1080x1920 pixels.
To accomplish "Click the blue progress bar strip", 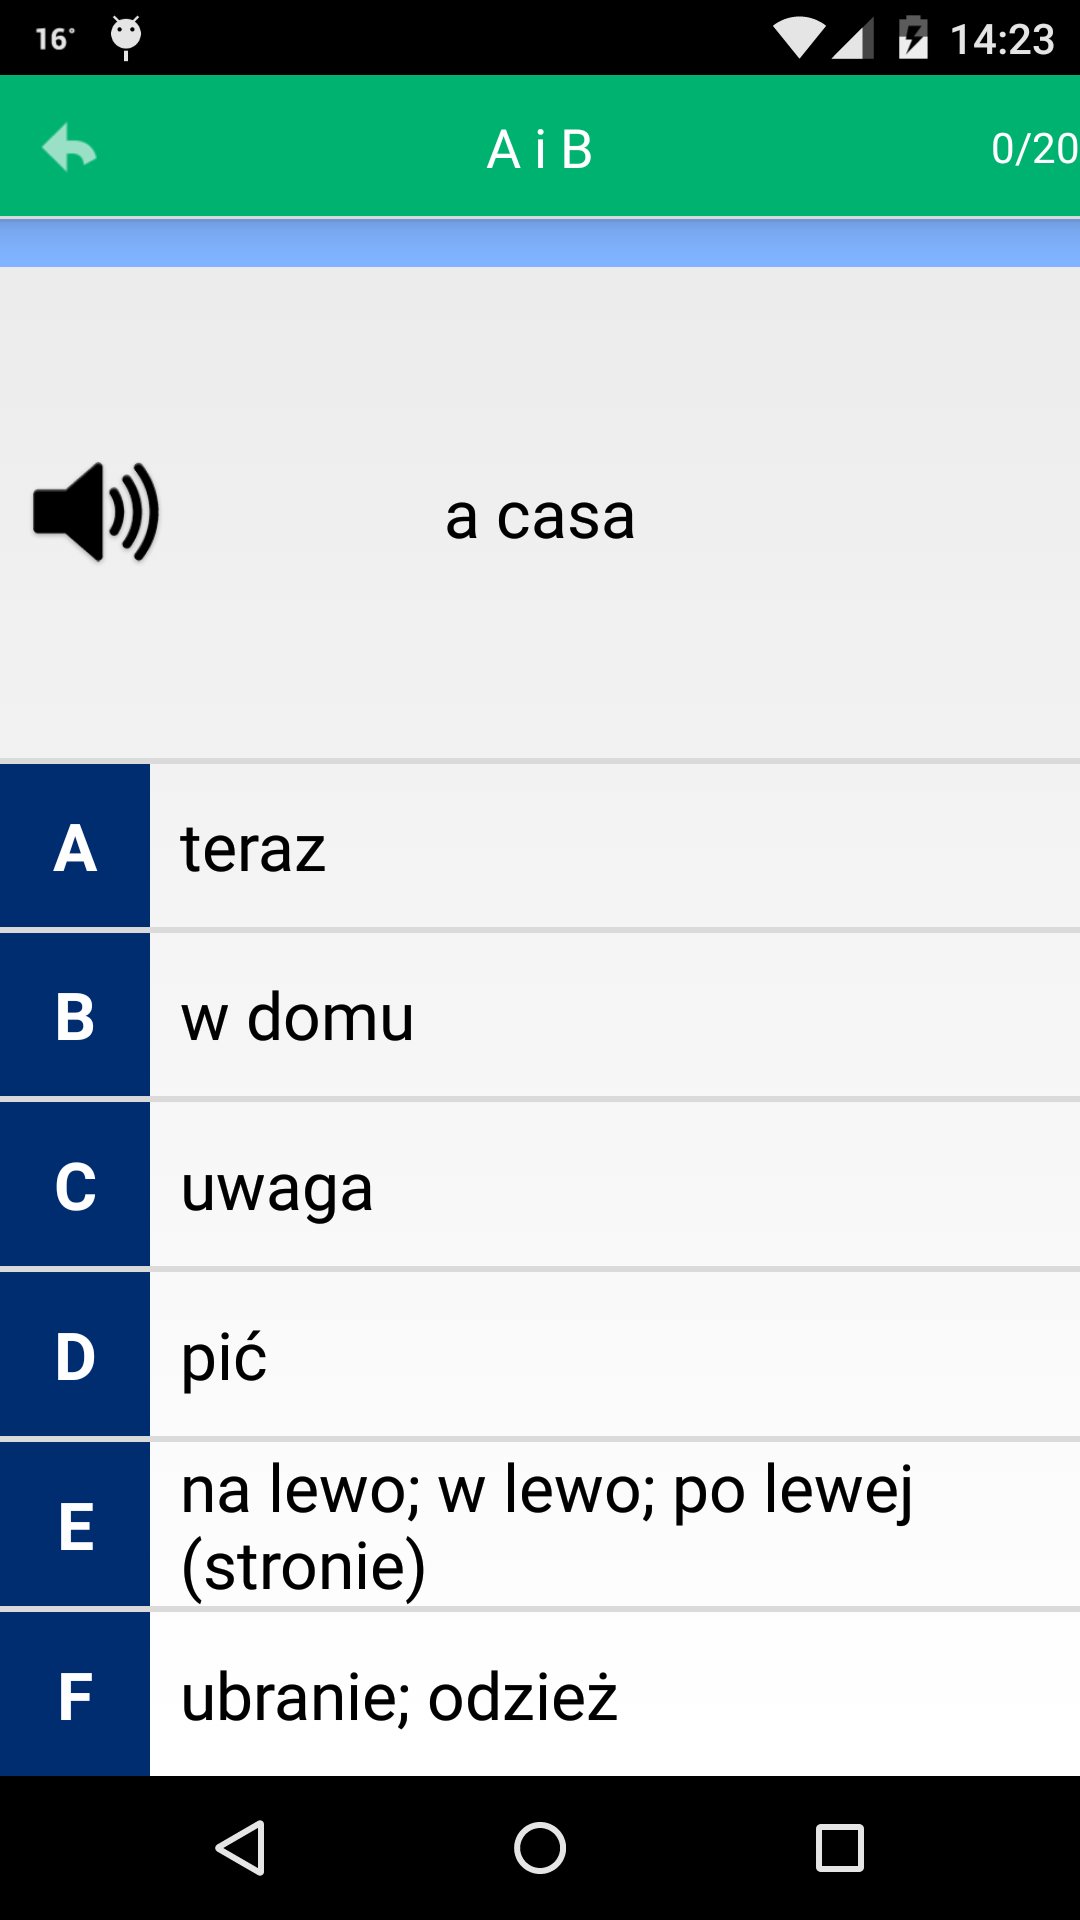I will pyautogui.click(x=540, y=243).
